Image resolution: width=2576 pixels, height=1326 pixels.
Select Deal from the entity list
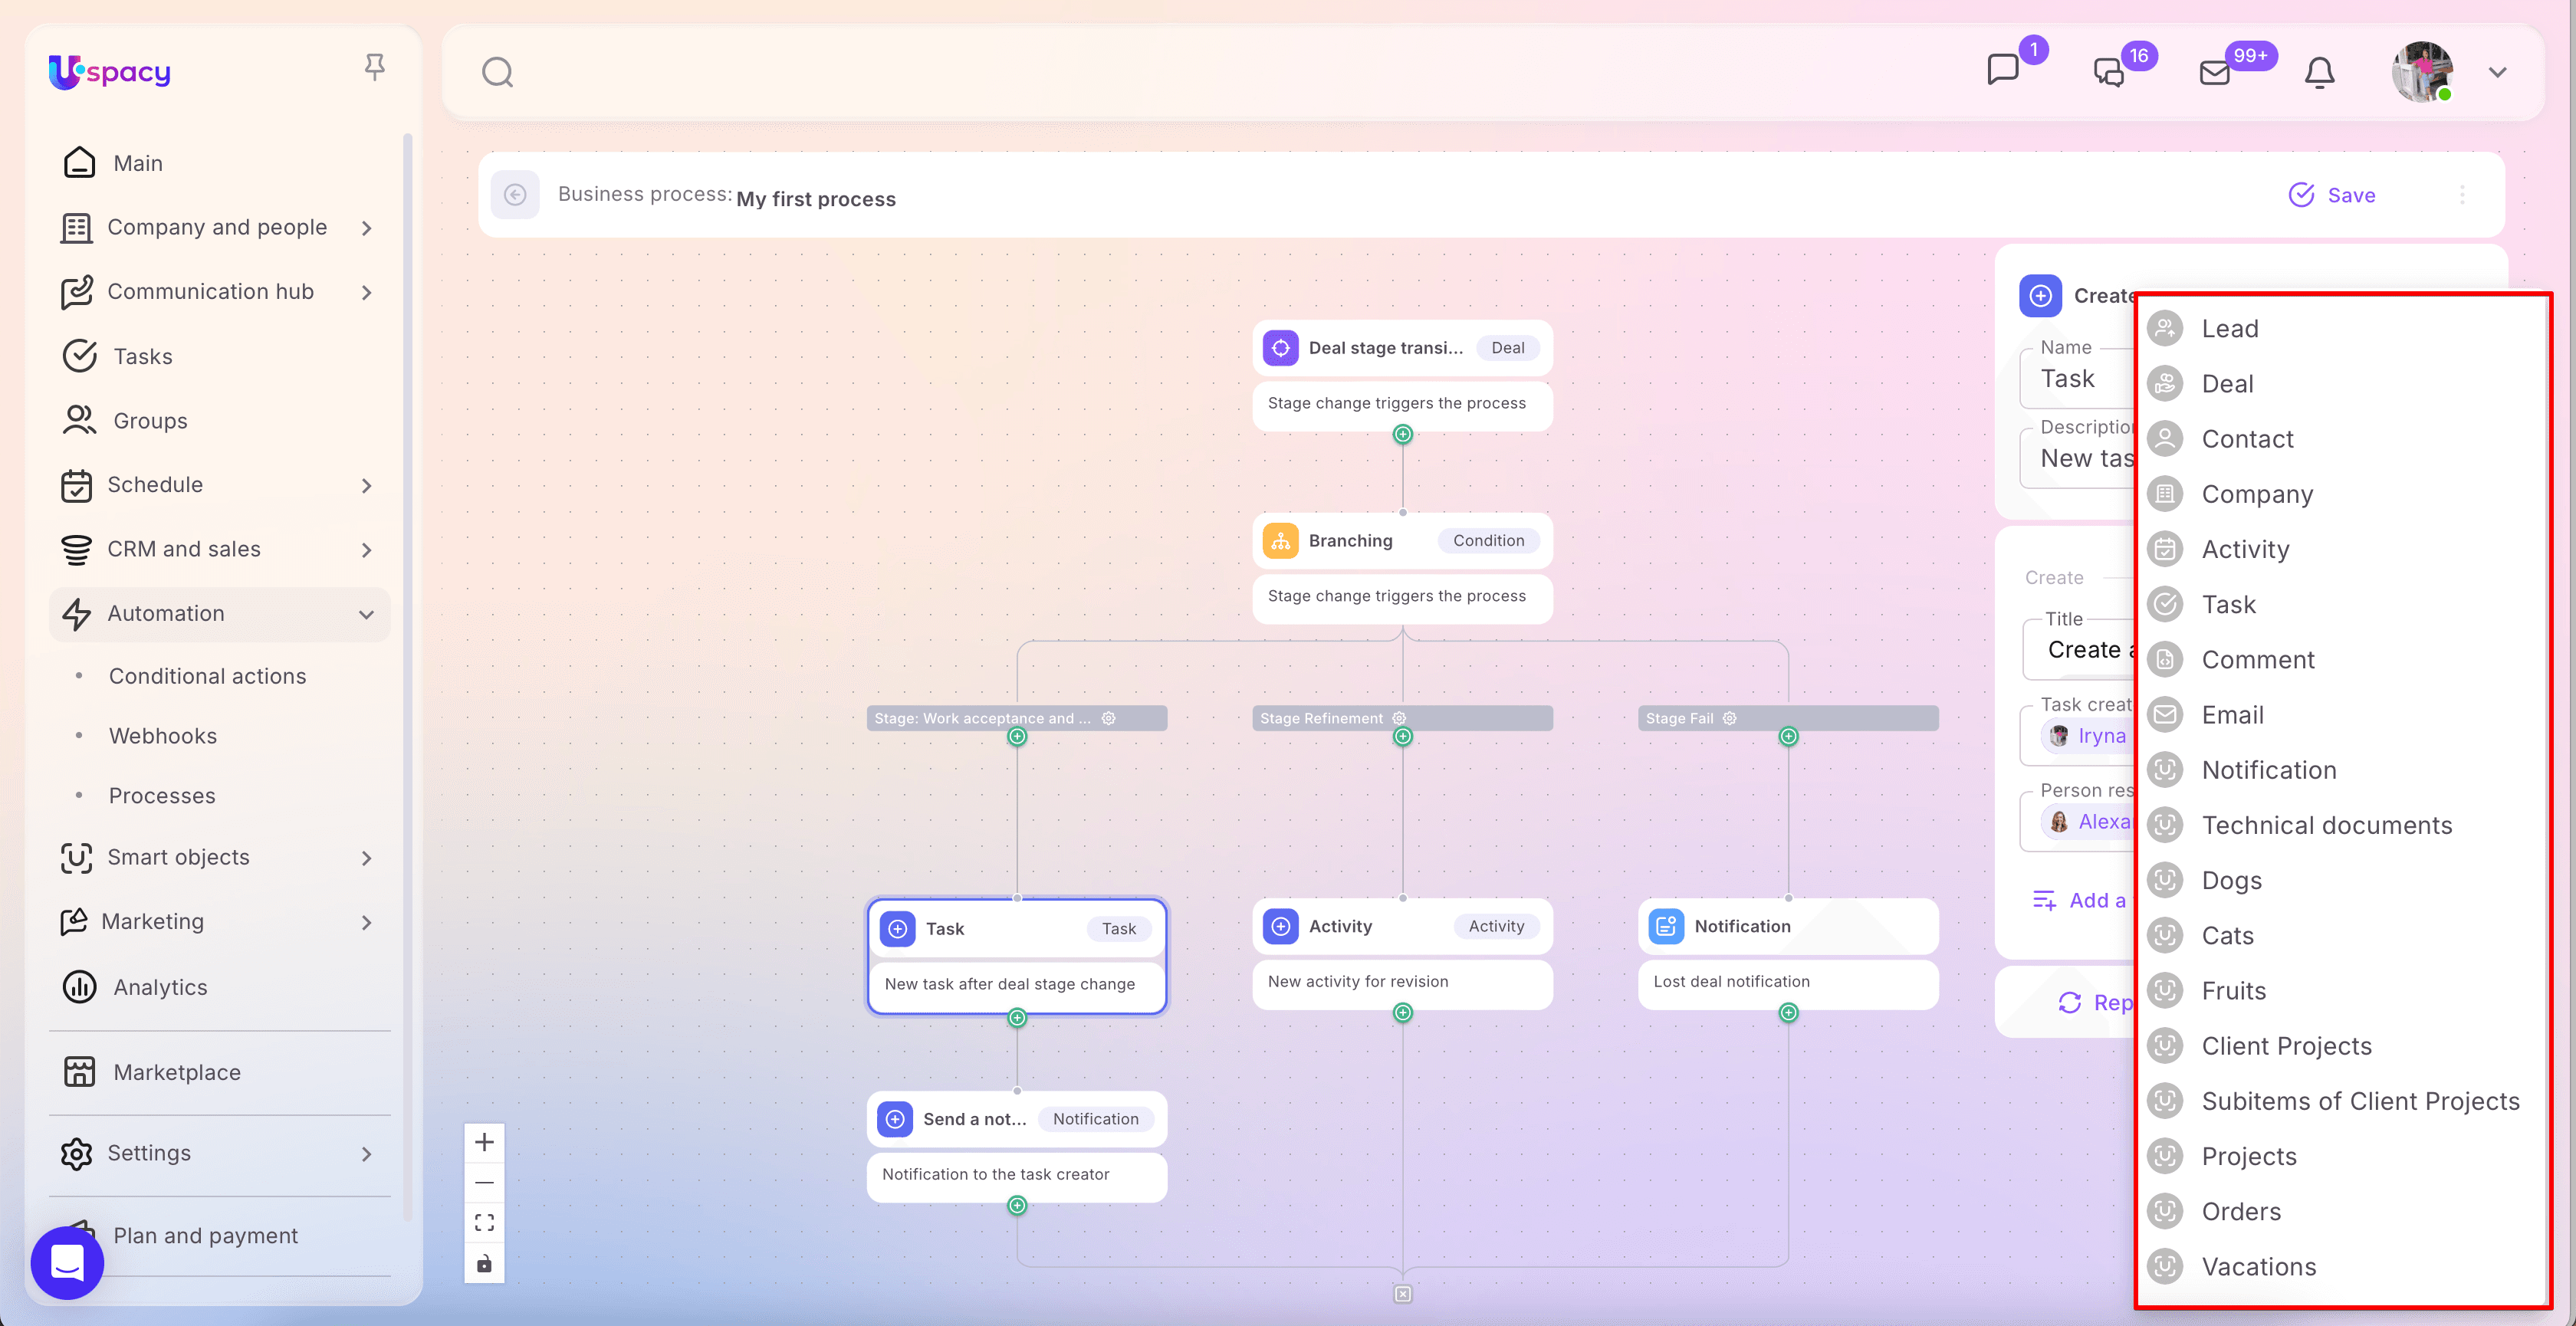(x=2227, y=384)
